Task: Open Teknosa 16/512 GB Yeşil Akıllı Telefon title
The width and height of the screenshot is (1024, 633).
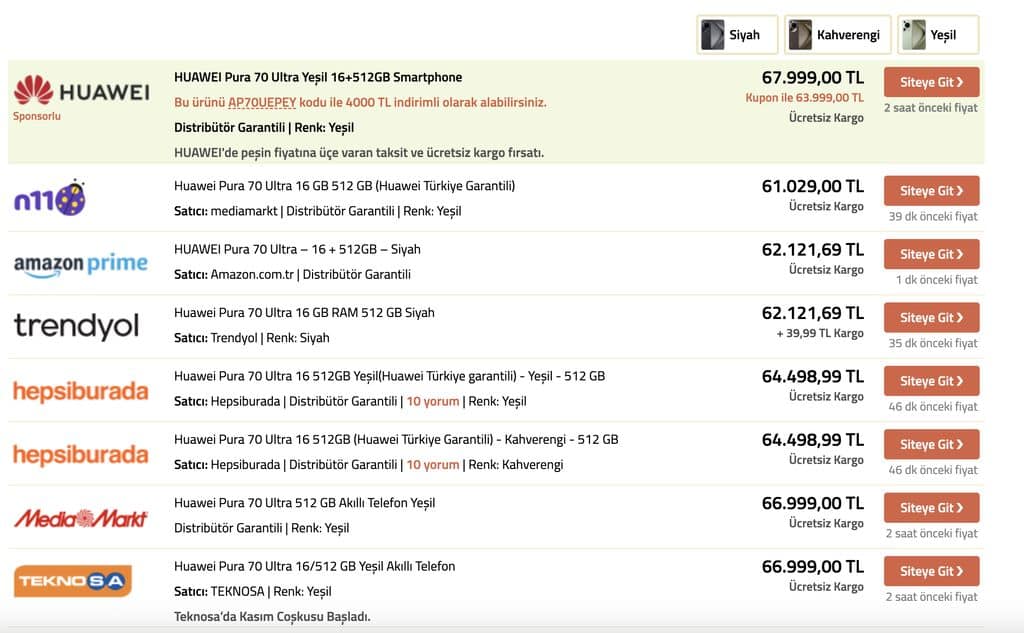Action: 314,566
